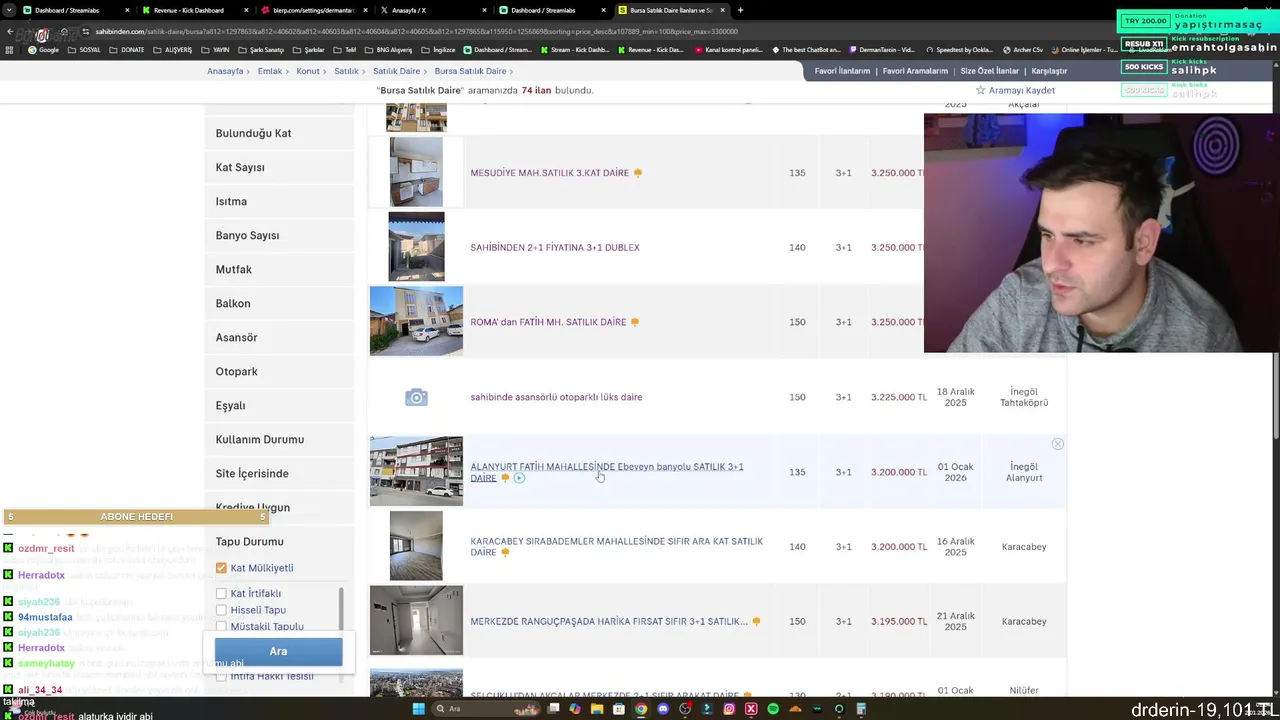Open Instagram app from the taskbar
The width and height of the screenshot is (1280, 720).
pyautogui.click(x=729, y=709)
